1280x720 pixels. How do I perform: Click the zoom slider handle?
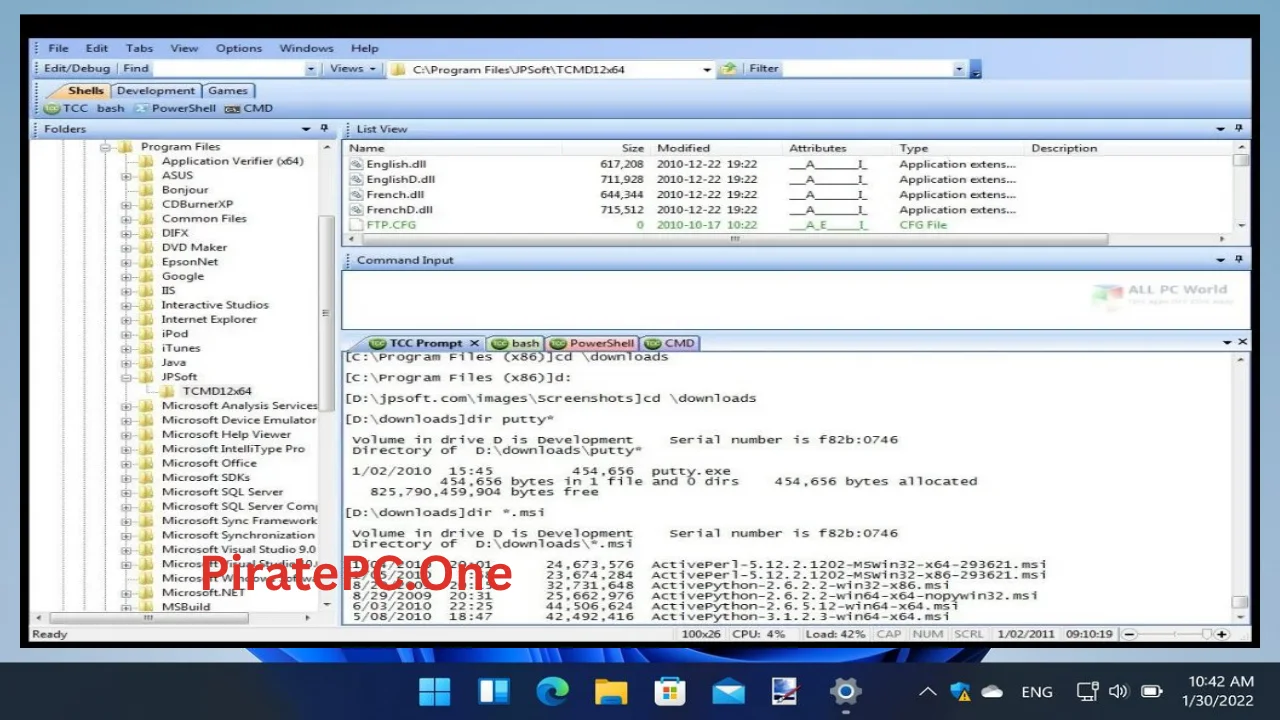[x=1207, y=634]
